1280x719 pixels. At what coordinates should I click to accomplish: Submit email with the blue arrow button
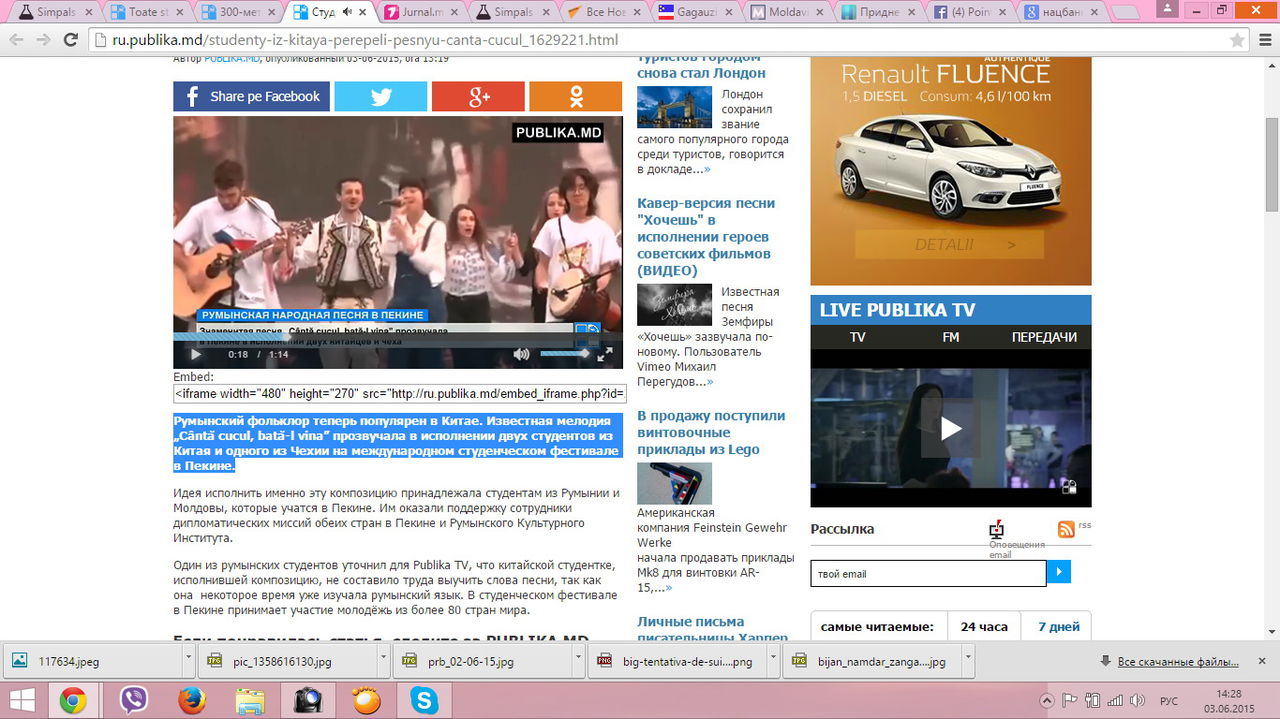click(x=1059, y=573)
